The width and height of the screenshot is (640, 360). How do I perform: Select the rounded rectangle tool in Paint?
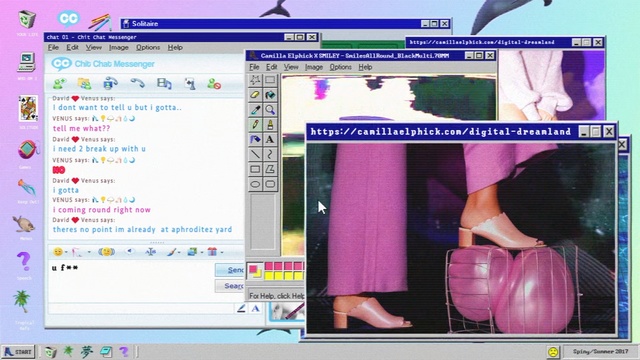[270, 184]
